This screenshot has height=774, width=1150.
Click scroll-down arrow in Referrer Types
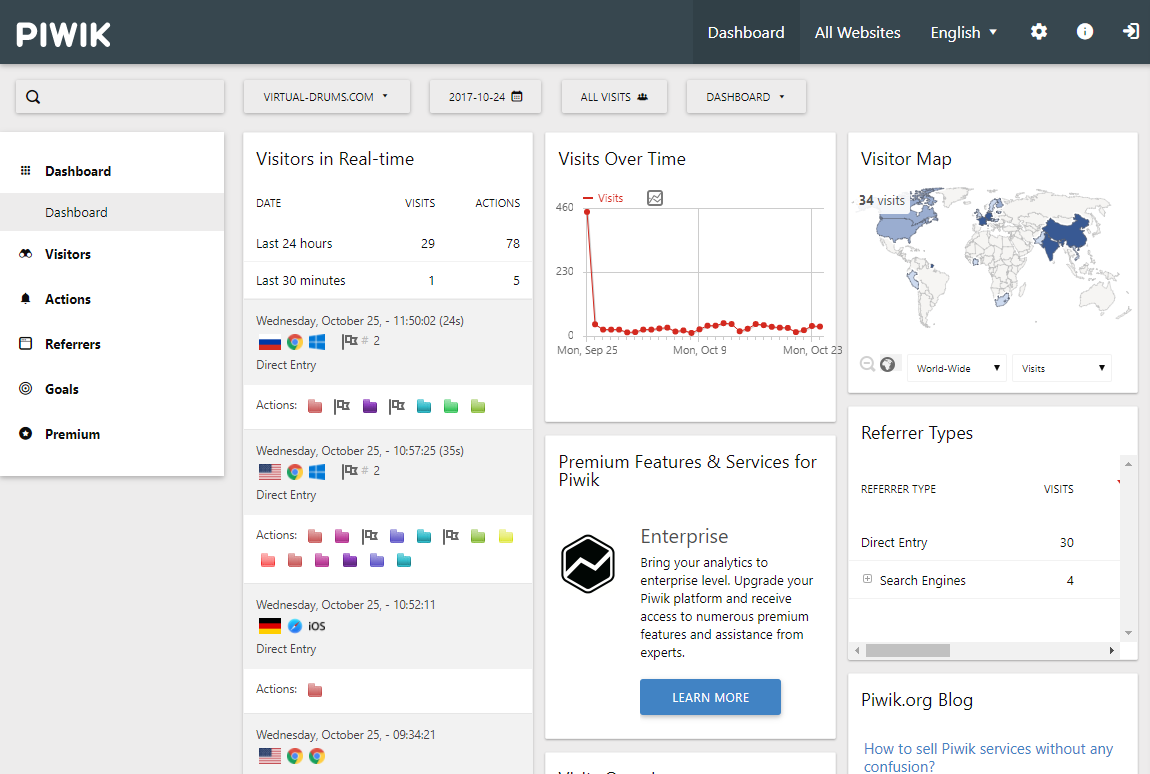point(1128,633)
